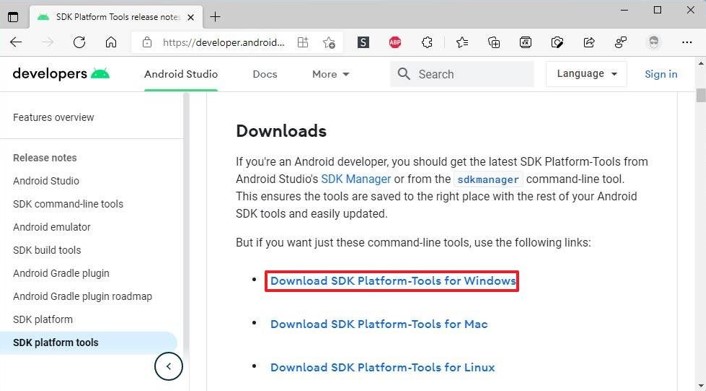Add this page to favorites
Image resolution: width=706 pixels, height=391 pixels.
pos(329,42)
